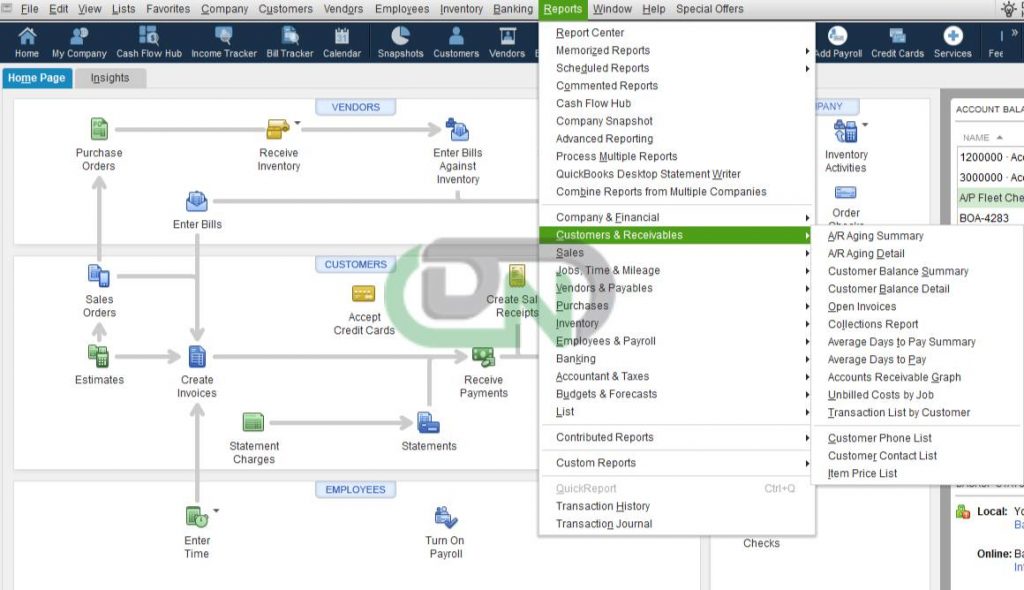Image resolution: width=1024 pixels, height=590 pixels.
Task: Click the Turn On Payroll icon
Action: [x=445, y=517]
